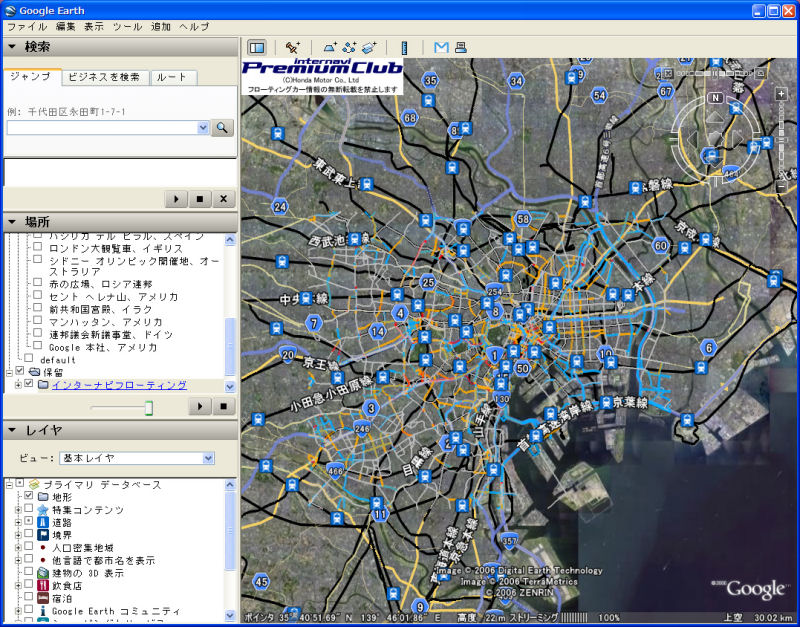This screenshot has width=800, height=627.
Task: Enable the 人口密集地域 layer checkbox
Action: [x=29, y=546]
